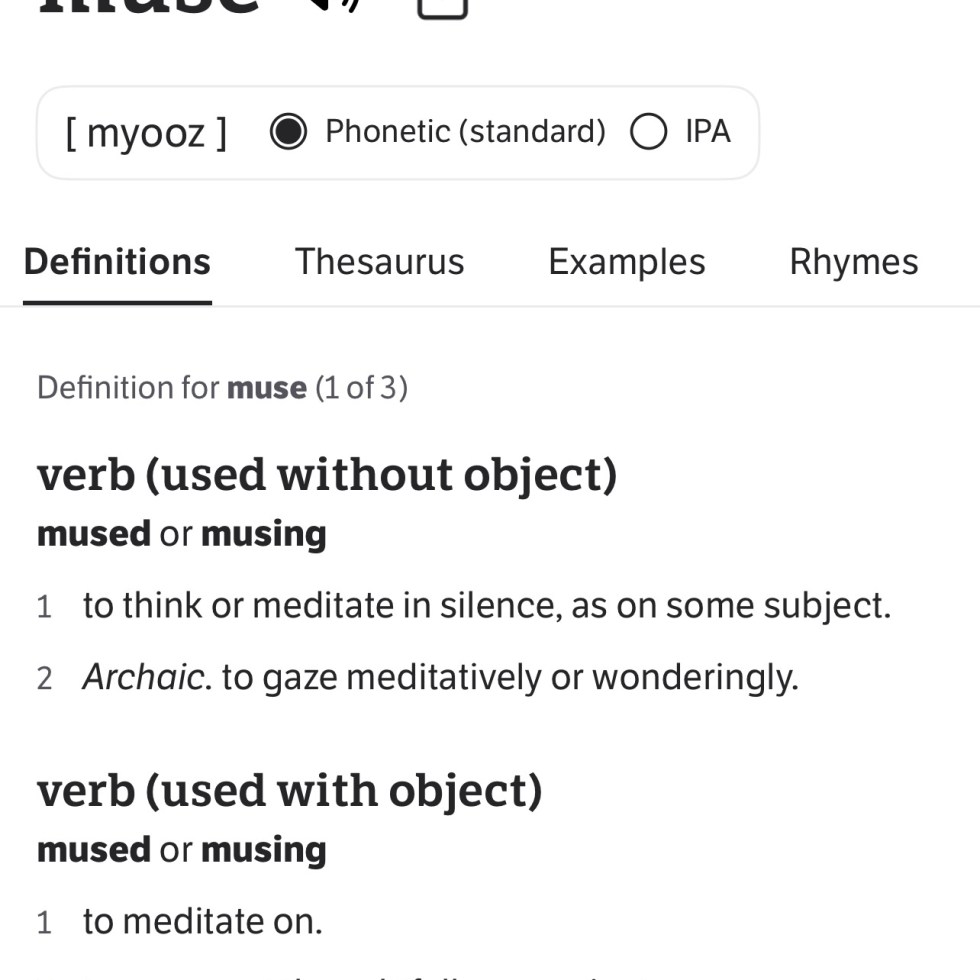Click the "to meditate on." definition
The height and width of the screenshot is (980, 980).
[202, 921]
